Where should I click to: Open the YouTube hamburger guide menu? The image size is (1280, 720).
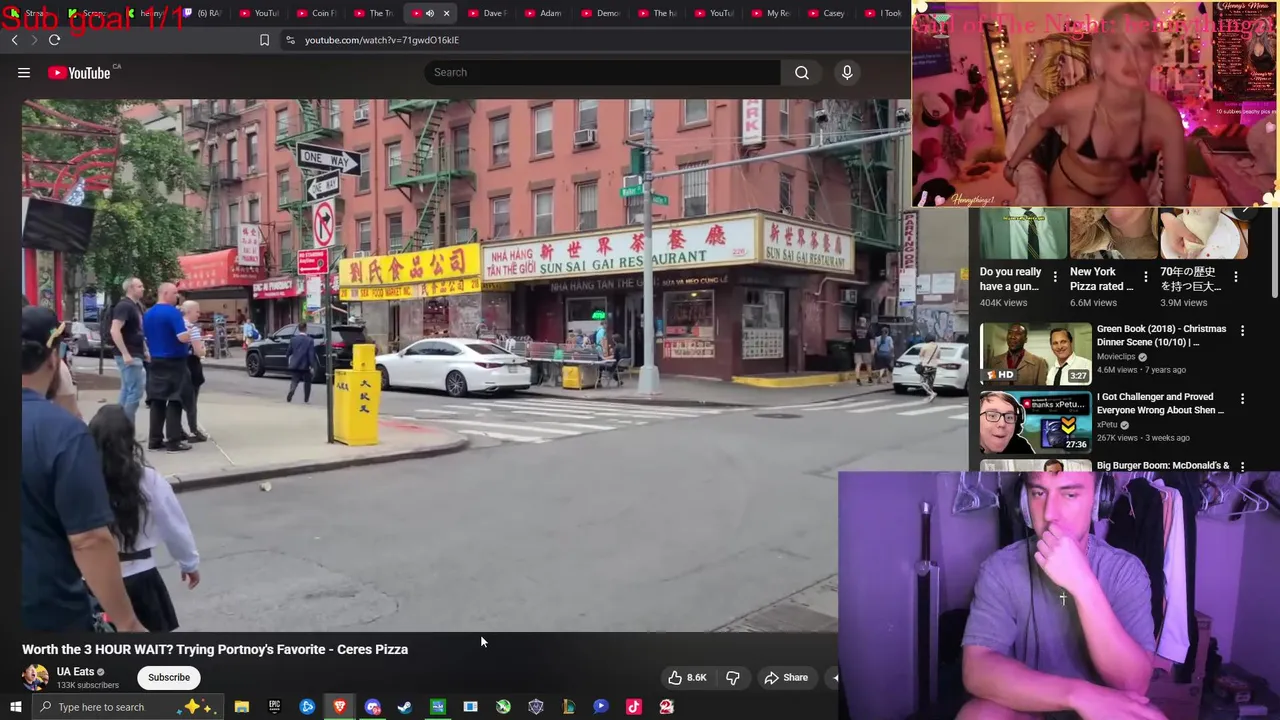tap(24, 72)
